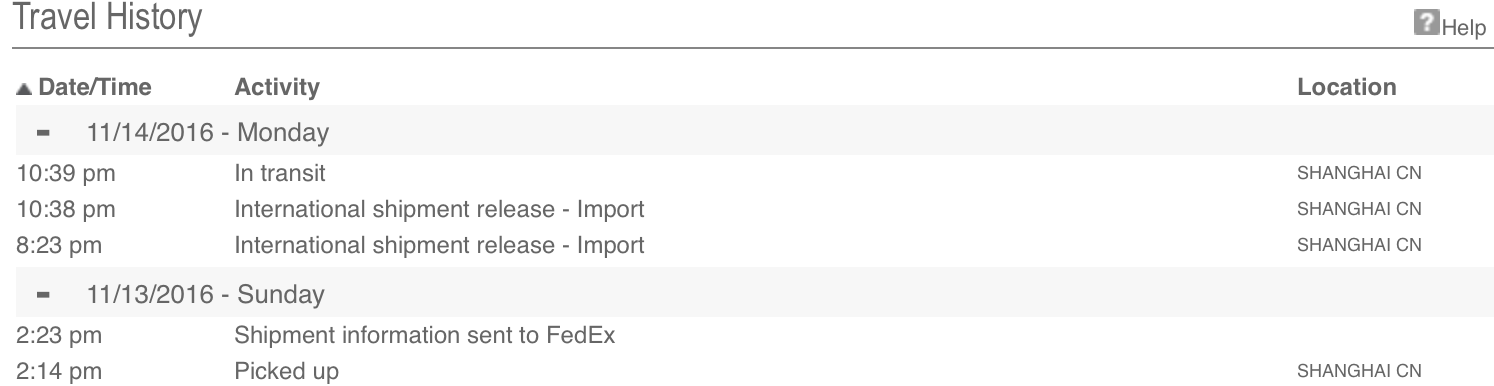
Task: Click the 11/14/2016 - Monday date label
Action: click(x=207, y=132)
